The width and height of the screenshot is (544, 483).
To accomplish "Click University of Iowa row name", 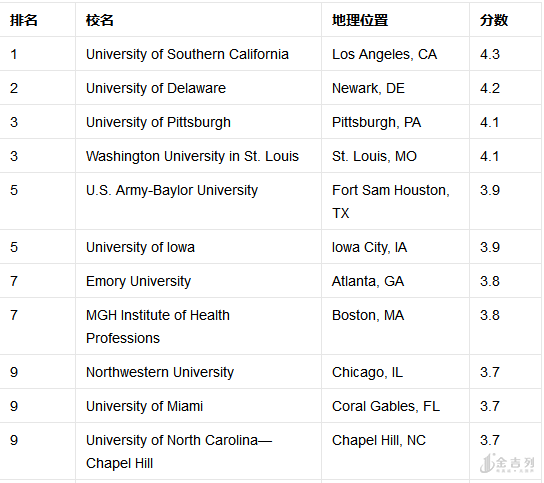I will pyautogui.click(x=140, y=247).
